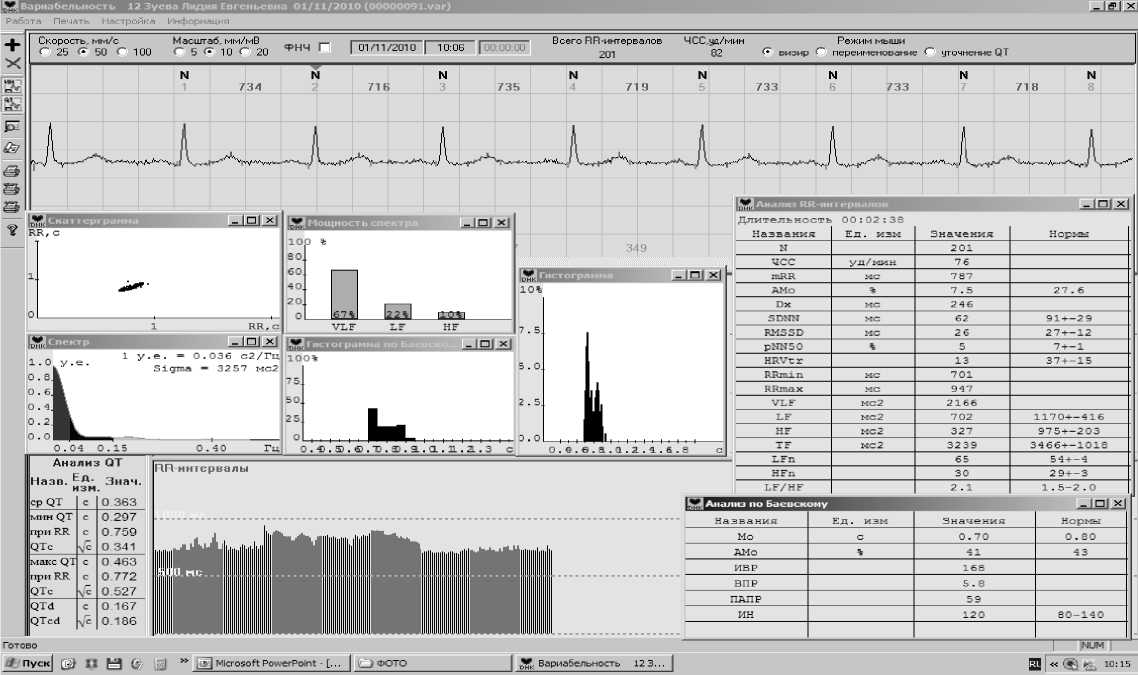This screenshot has height=675, width=1138.
Task: Select the 25 мм/с speed option
Action: click(45, 53)
